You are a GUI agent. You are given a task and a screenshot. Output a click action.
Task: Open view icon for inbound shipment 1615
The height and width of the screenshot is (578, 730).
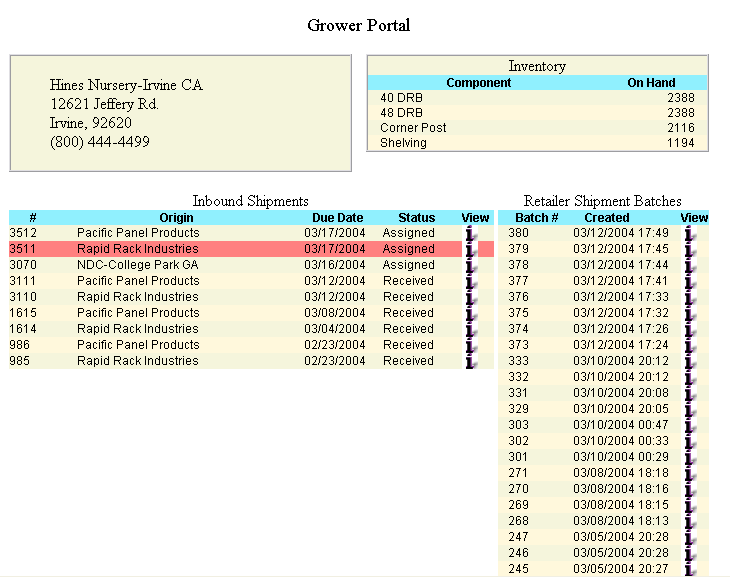[471, 313]
